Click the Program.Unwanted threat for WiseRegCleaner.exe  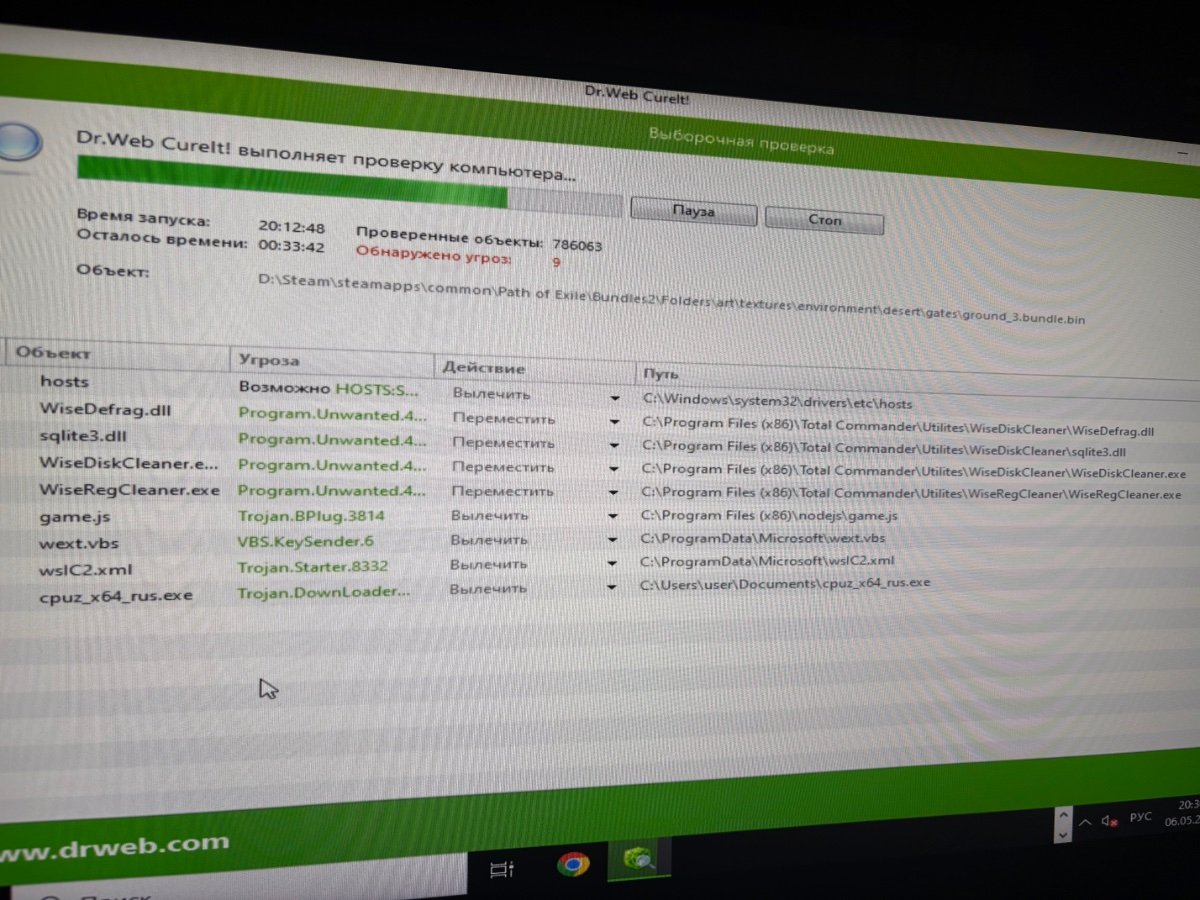pyautogui.click(x=333, y=491)
